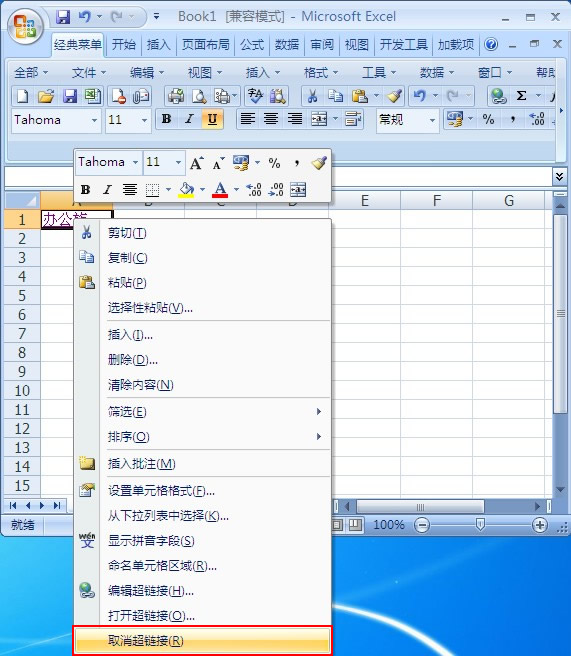Viewport: 571px width, 656px height.
Task: Open the 常规 number format dropdown
Action: click(433, 120)
